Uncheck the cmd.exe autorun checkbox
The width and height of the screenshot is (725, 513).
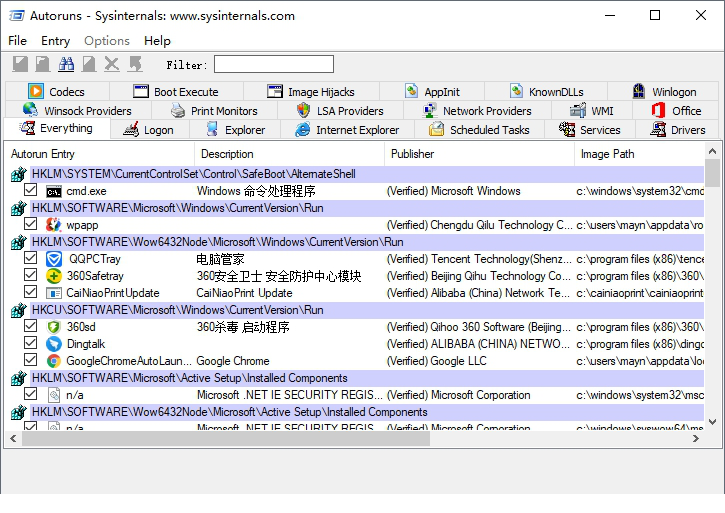tap(31, 190)
